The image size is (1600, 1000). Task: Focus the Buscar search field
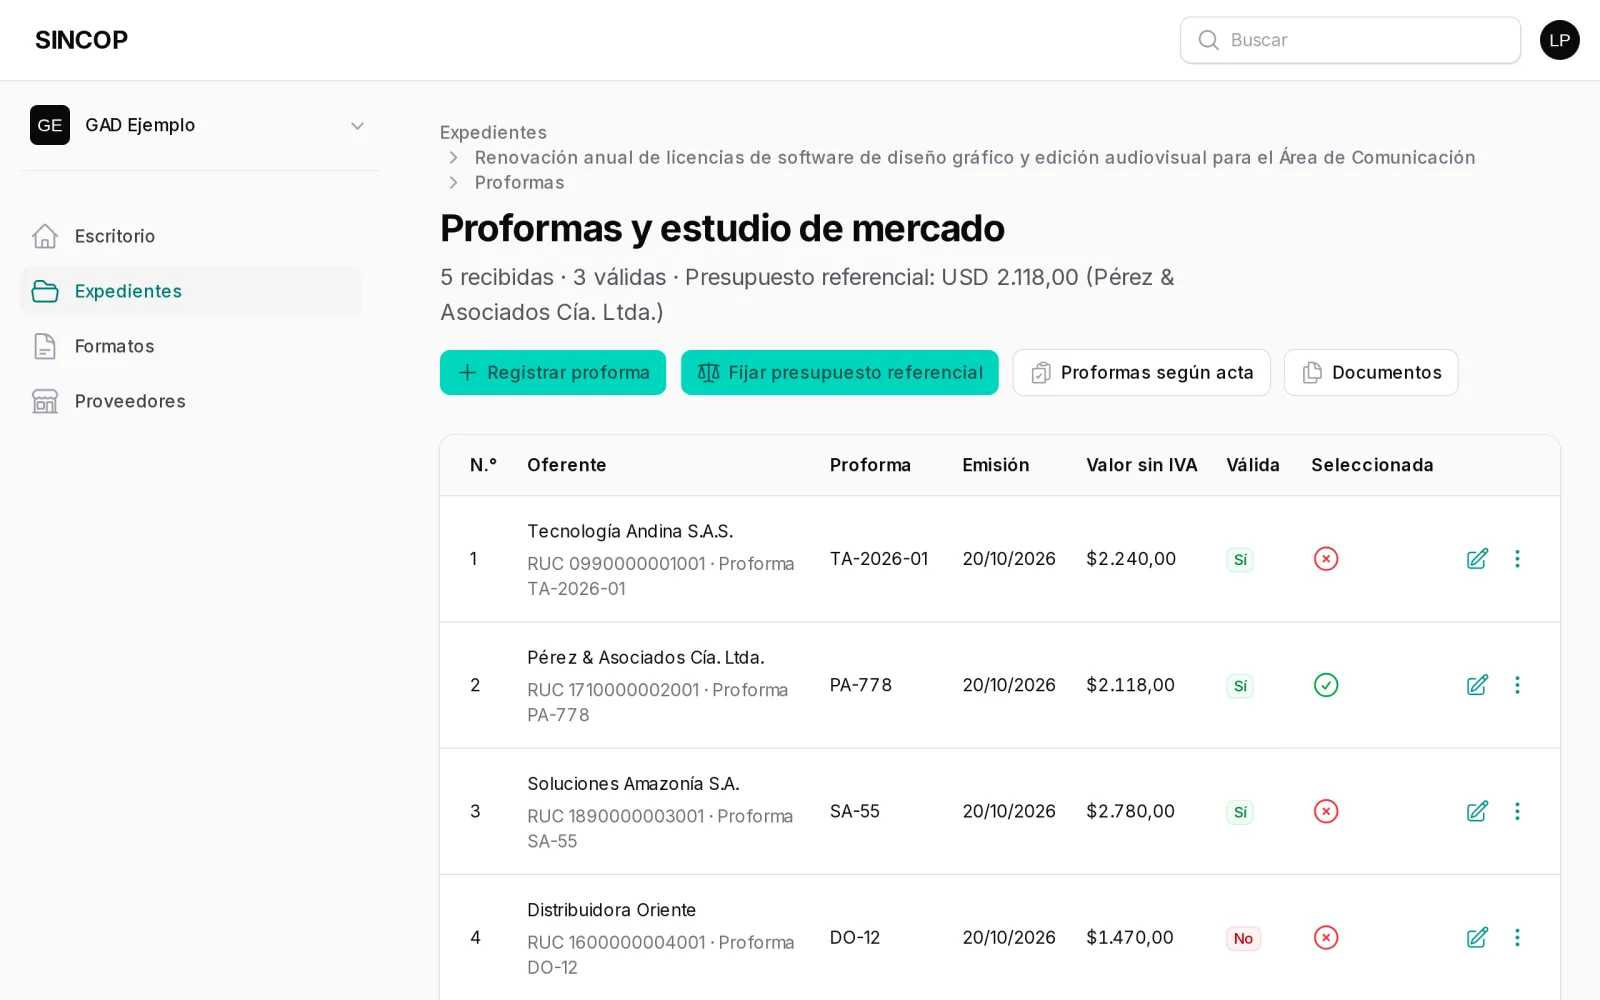pyautogui.click(x=1350, y=40)
